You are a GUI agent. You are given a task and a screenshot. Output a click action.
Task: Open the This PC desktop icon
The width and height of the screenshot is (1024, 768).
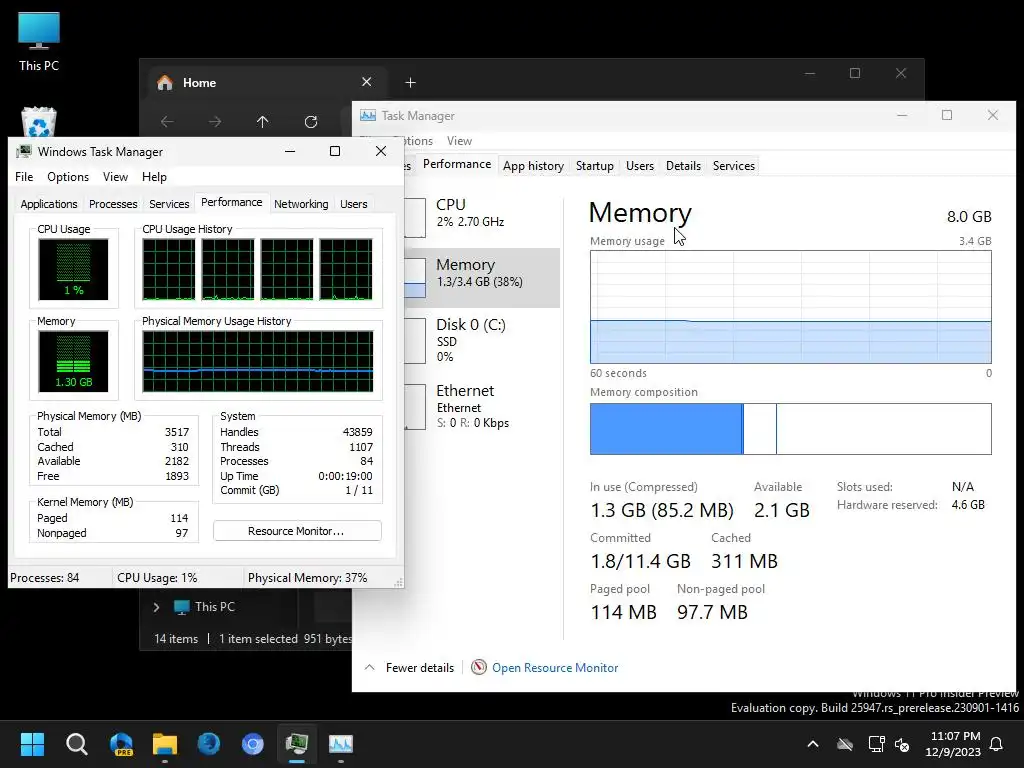pos(39,41)
